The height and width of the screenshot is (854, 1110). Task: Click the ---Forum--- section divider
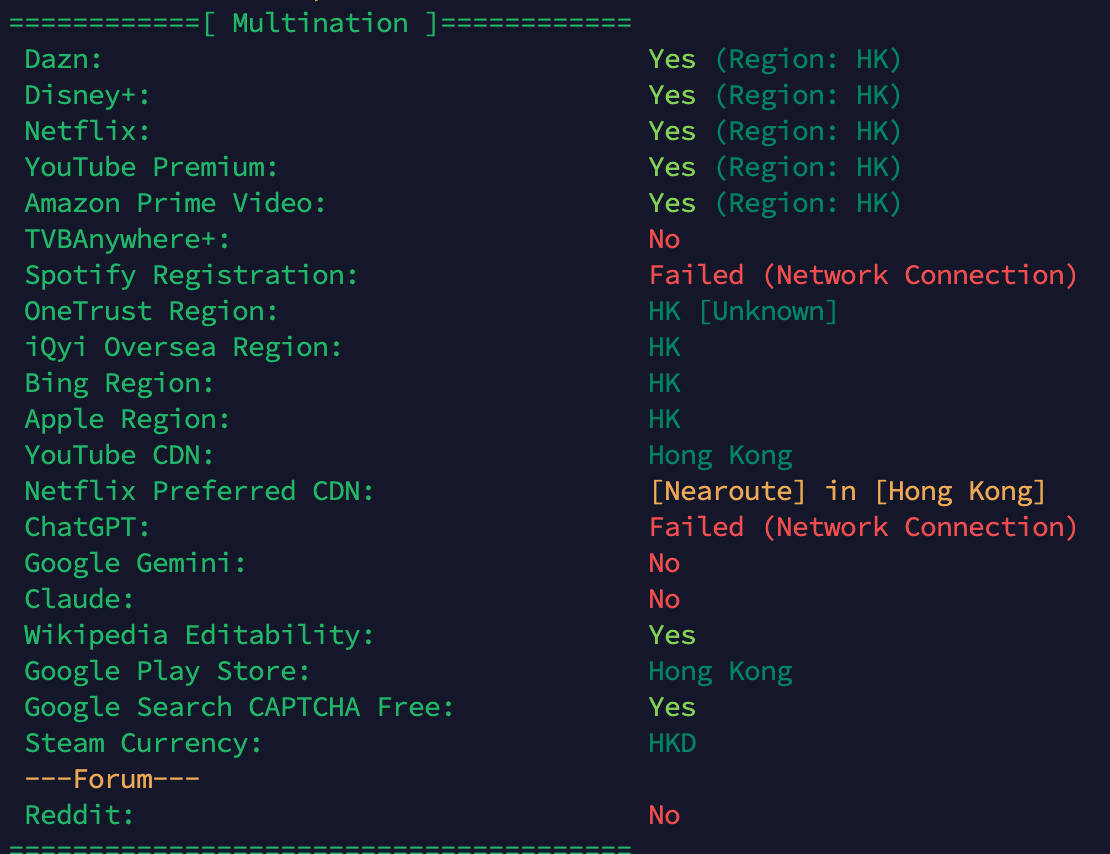[112, 780]
